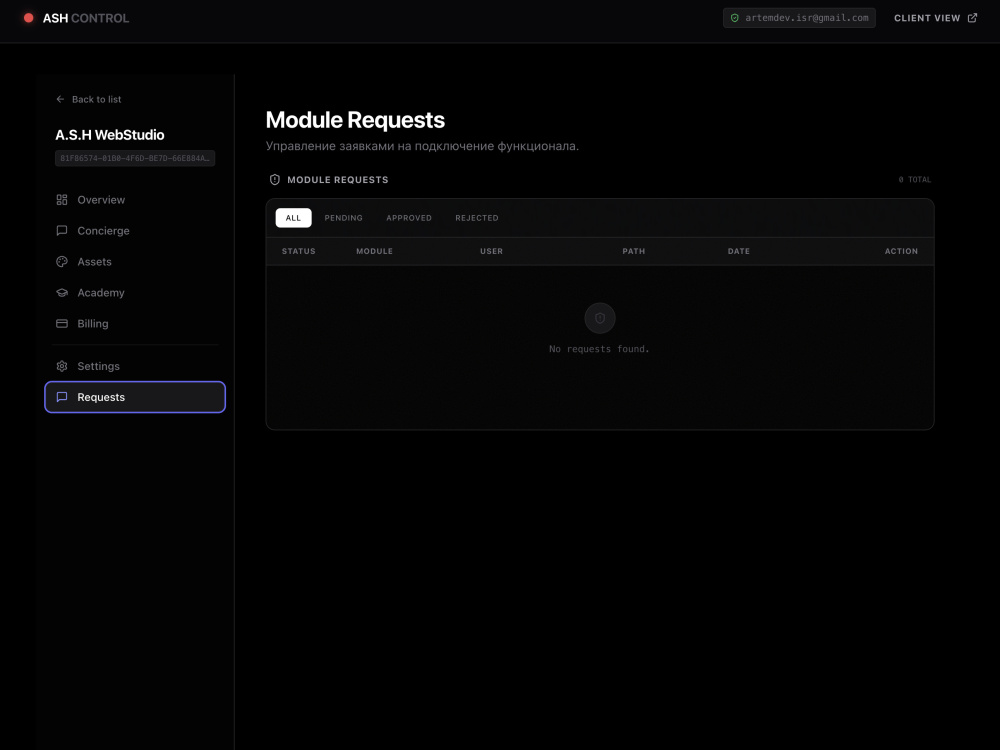This screenshot has width=1000, height=750.
Task: Open Academy section
Action: [x=135, y=293]
